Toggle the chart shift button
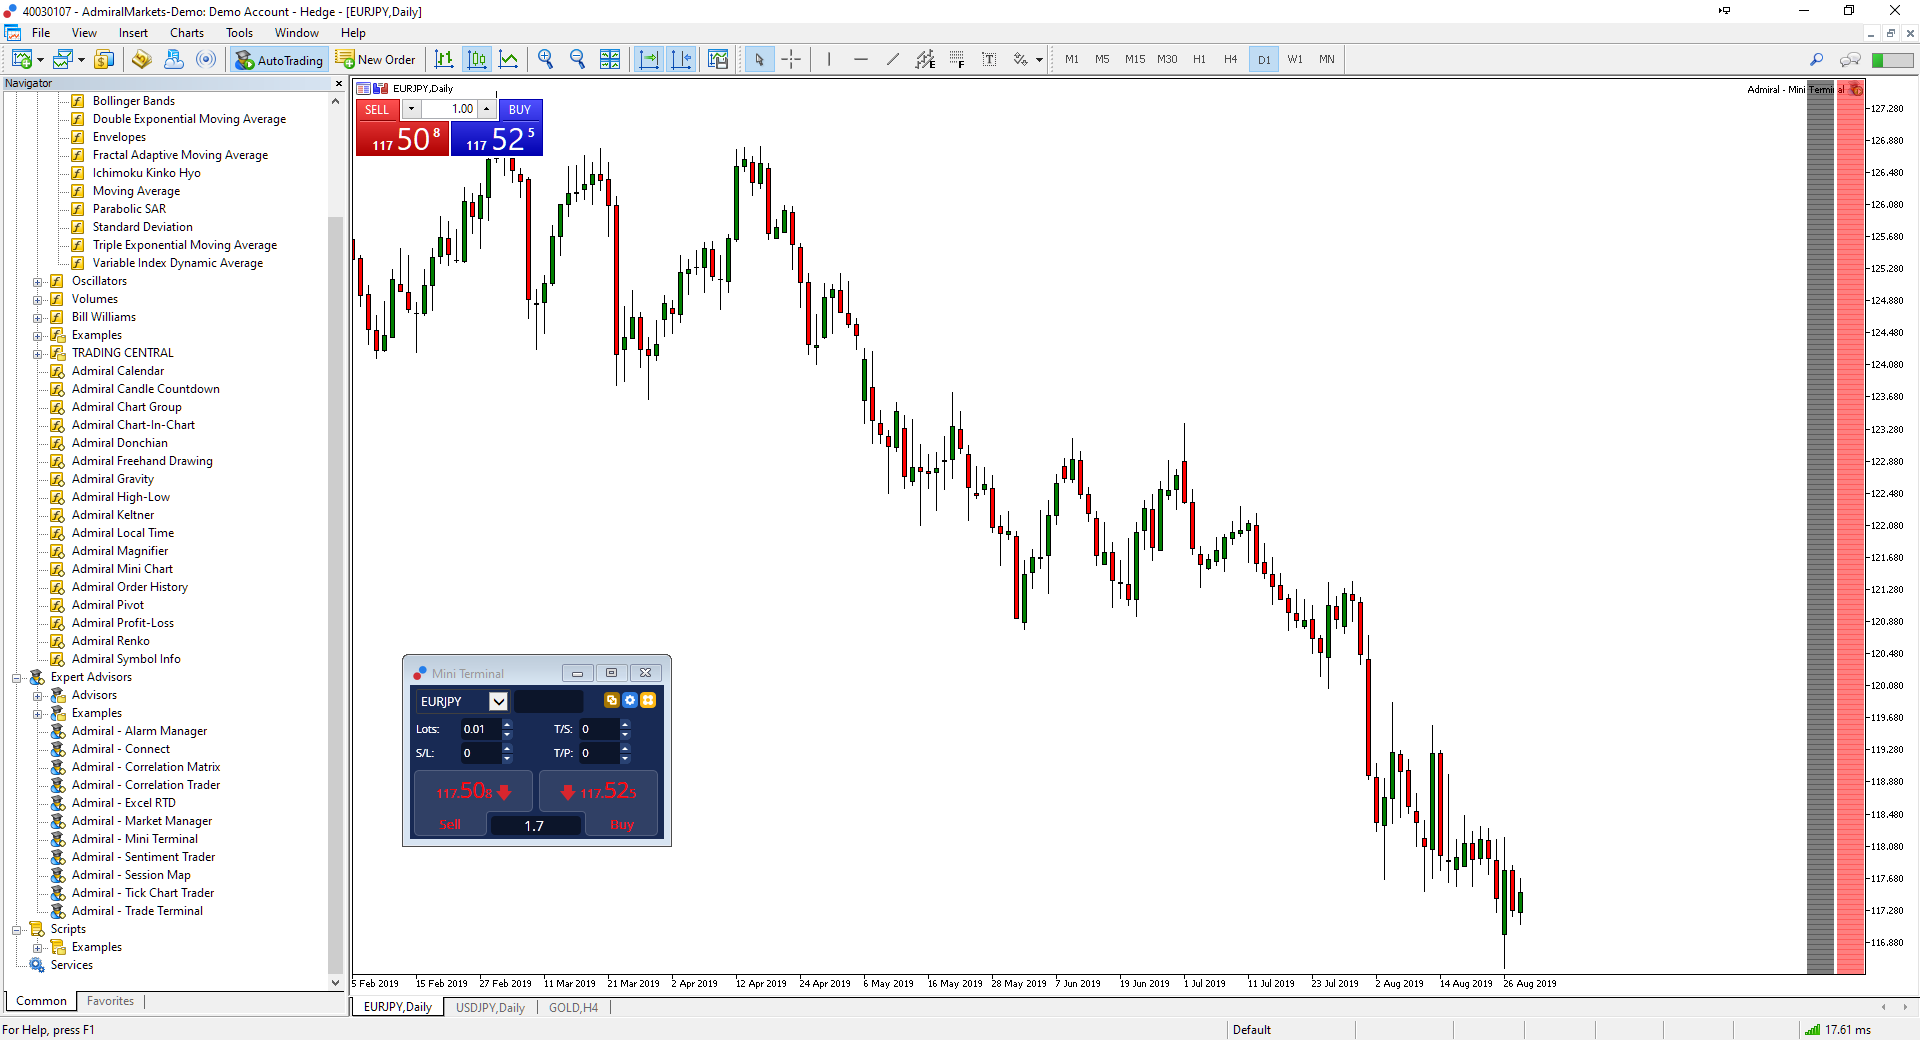Screen dimensions: 1920x1040 click(x=681, y=60)
